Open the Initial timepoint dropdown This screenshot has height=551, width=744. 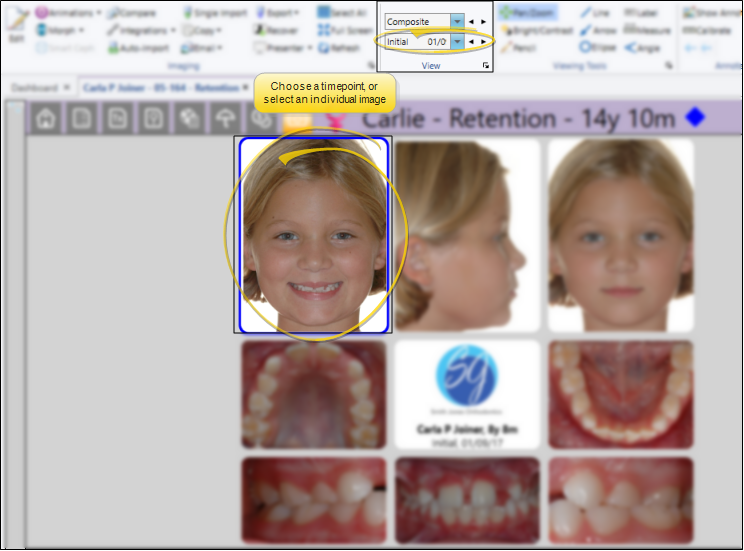point(457,42)
